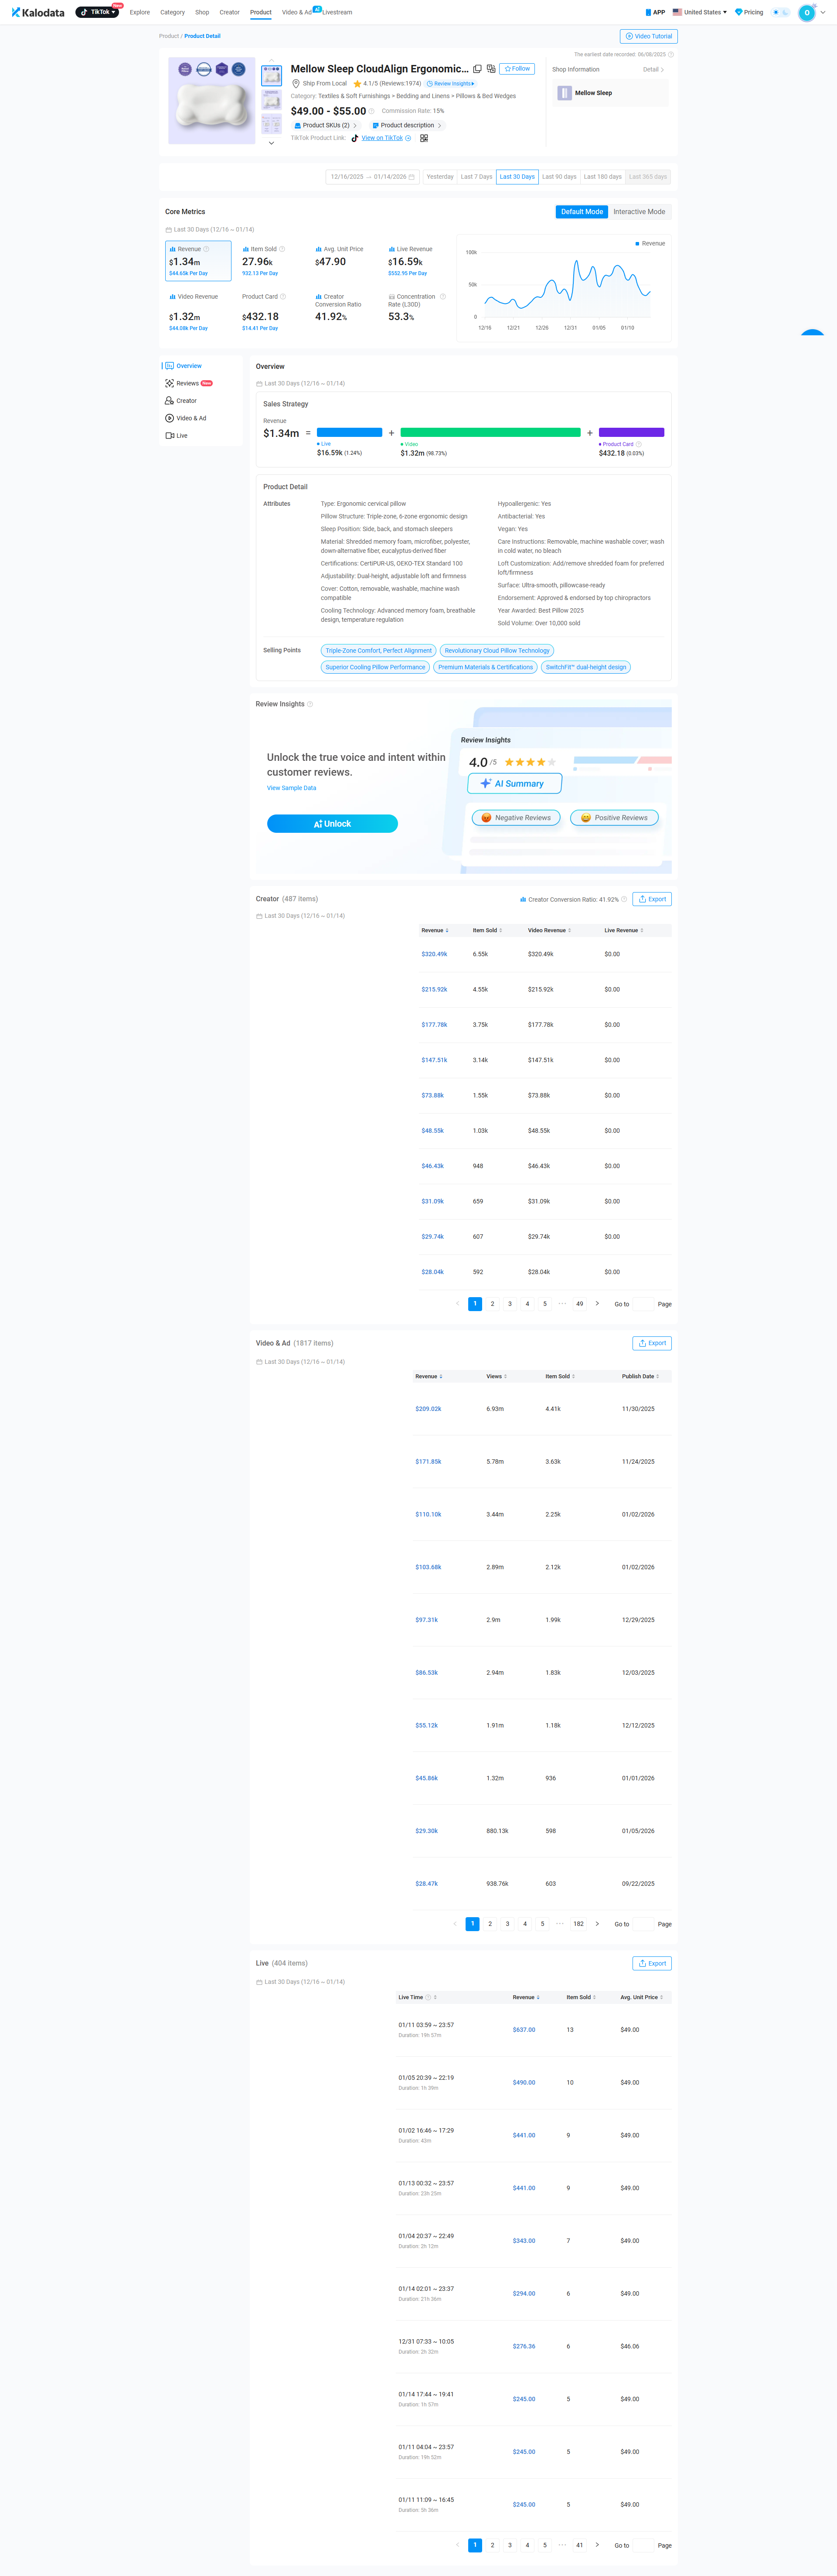The image size is (837, 2576).
Task: Open the TikTok platform dropdown
Action: [98, 13]
